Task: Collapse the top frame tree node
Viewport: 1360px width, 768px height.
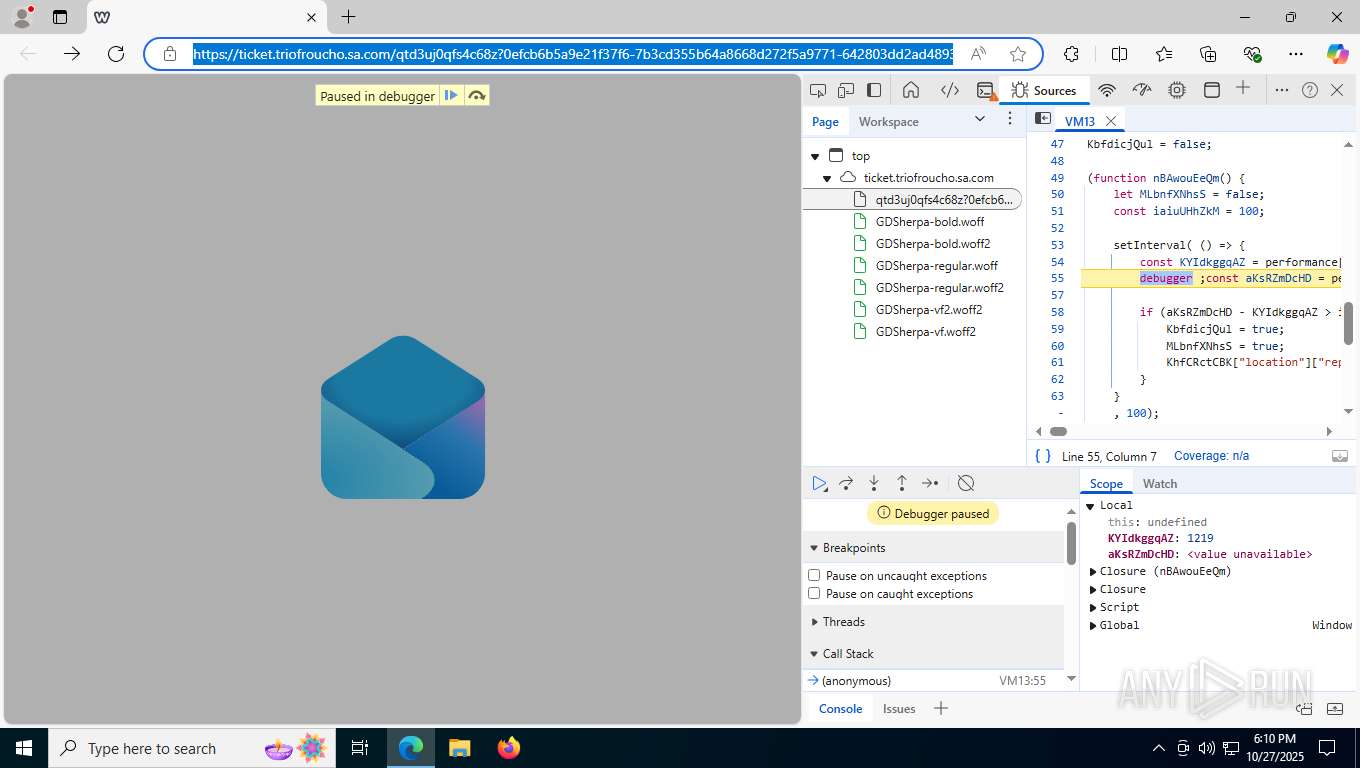Action: [815, 156]
